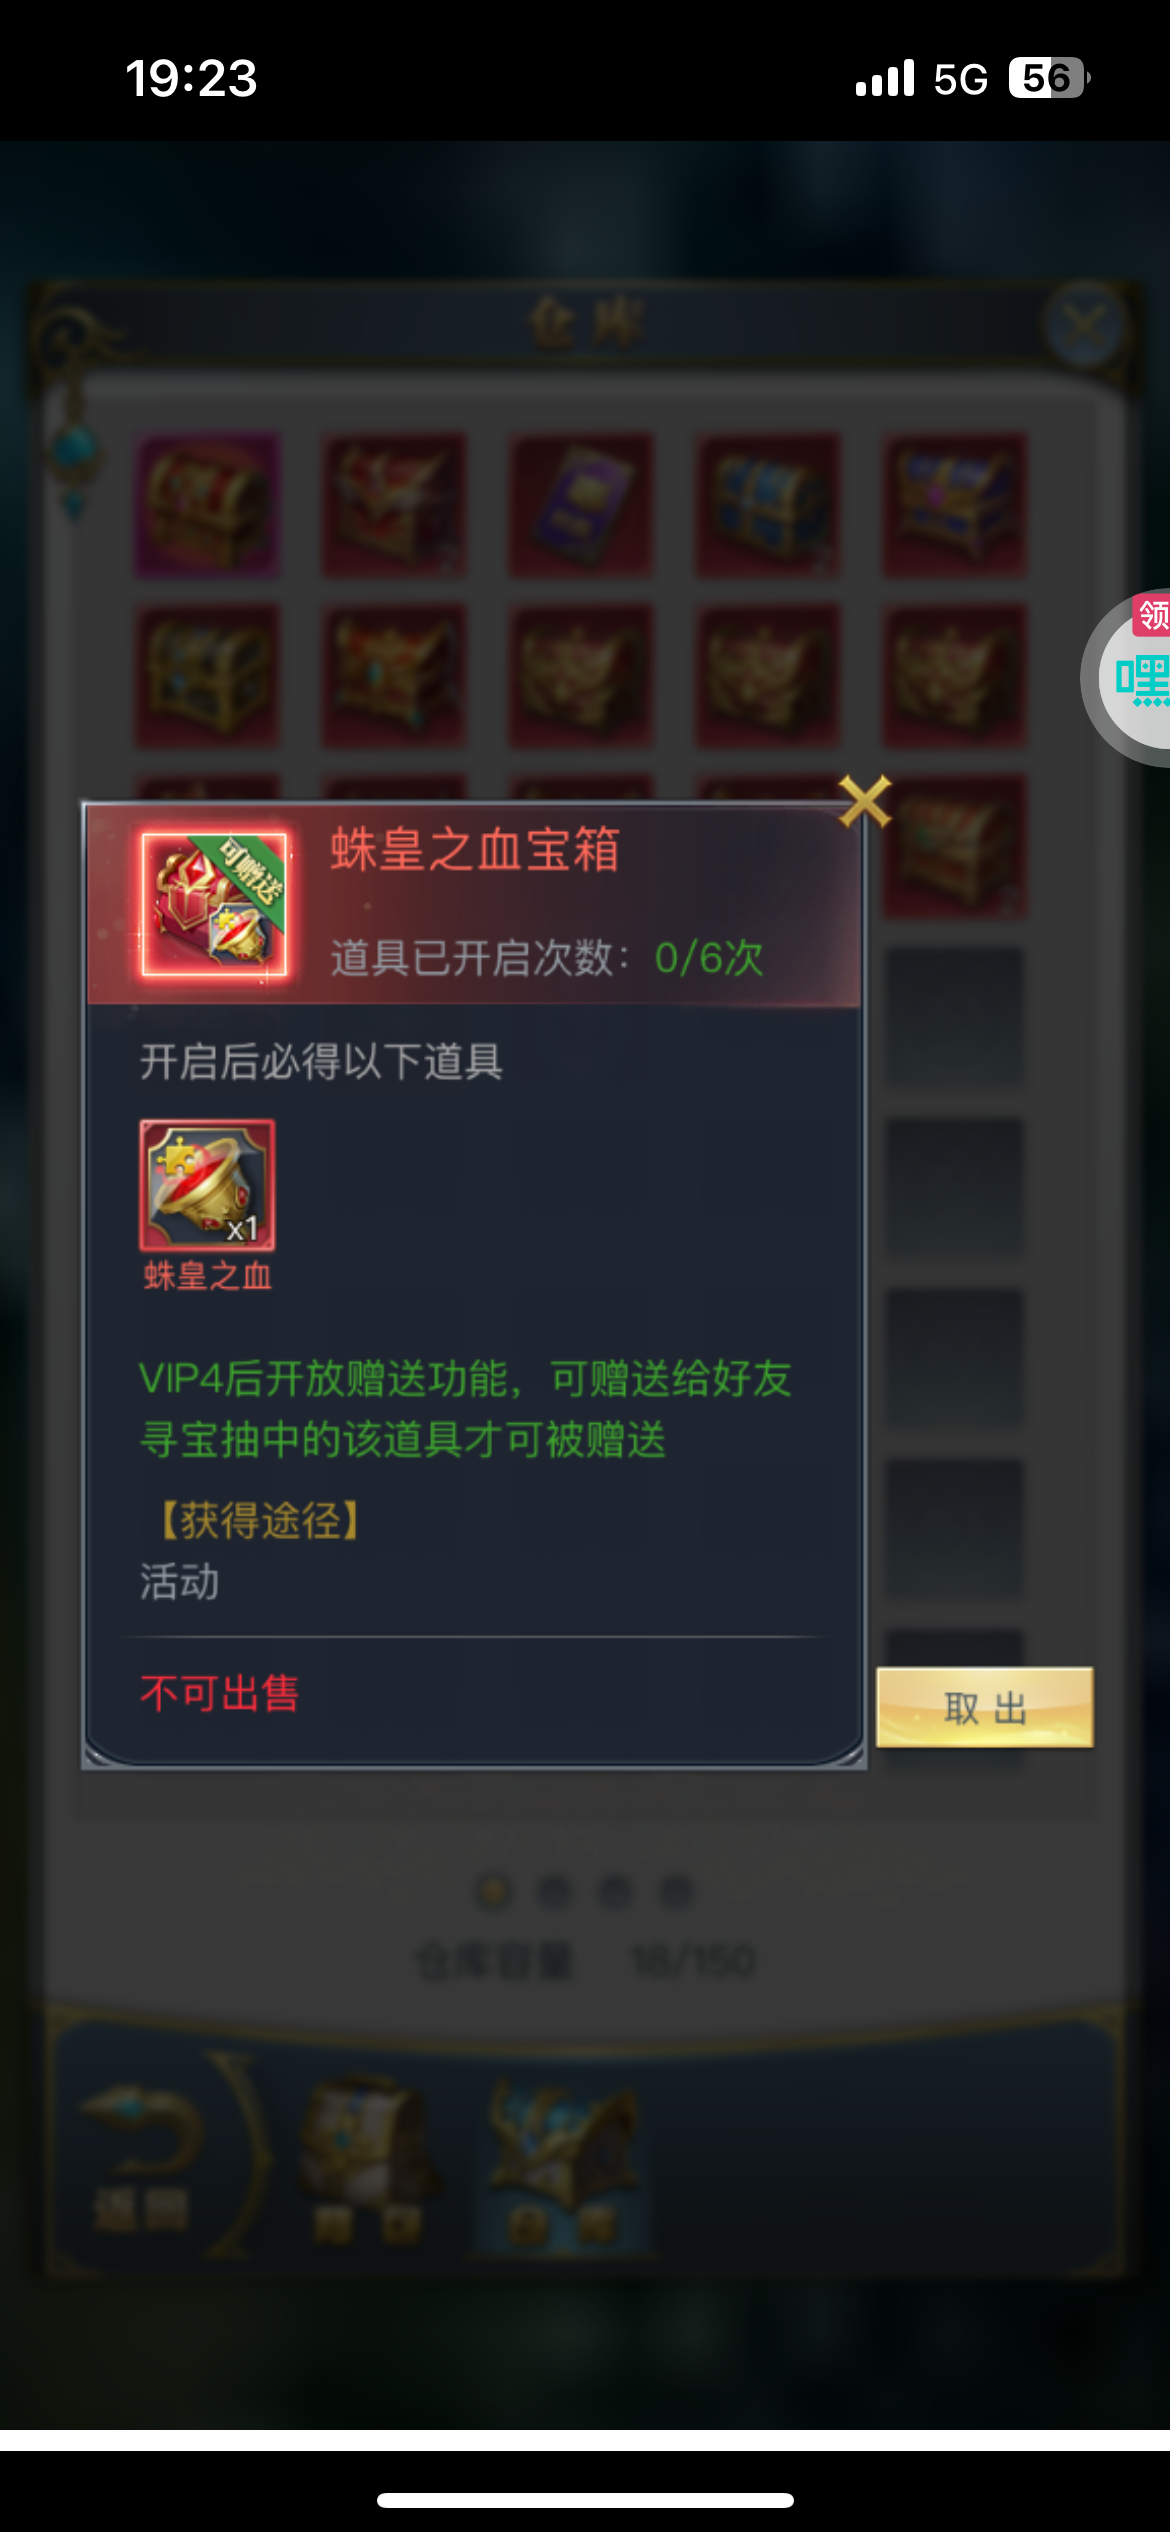The image size is (1170, 2532).
Task: Tap the 蛛皇之血 reward item icon
Action: click(207, 1185)
